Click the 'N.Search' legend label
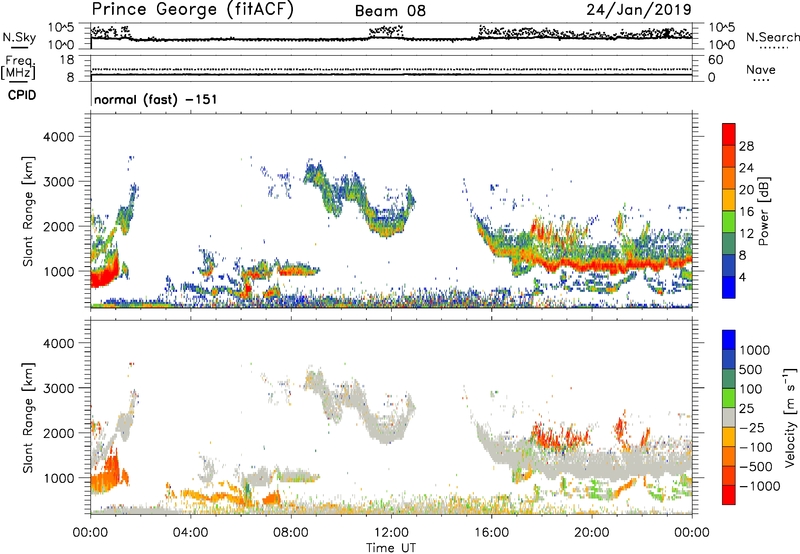800x554 pixels. pyautogui.click(x=773, y=37)
